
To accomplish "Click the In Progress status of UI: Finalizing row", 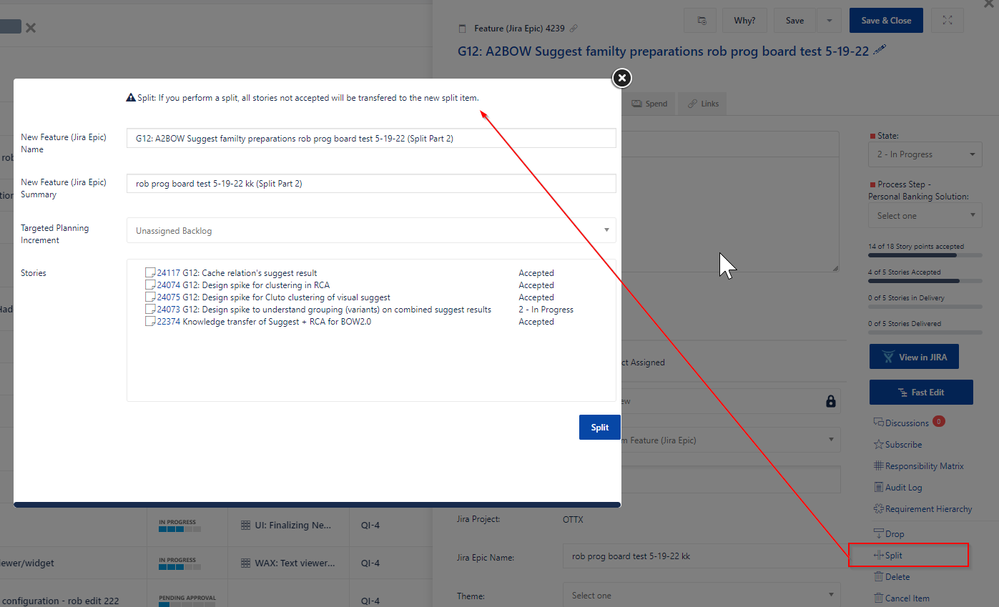I will pos(179,525).
